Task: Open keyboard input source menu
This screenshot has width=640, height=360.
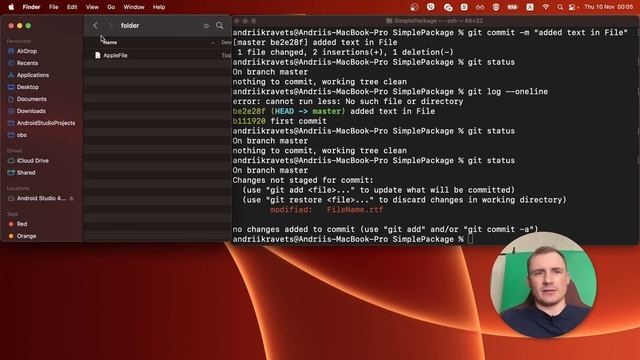Action: point(530,7)
